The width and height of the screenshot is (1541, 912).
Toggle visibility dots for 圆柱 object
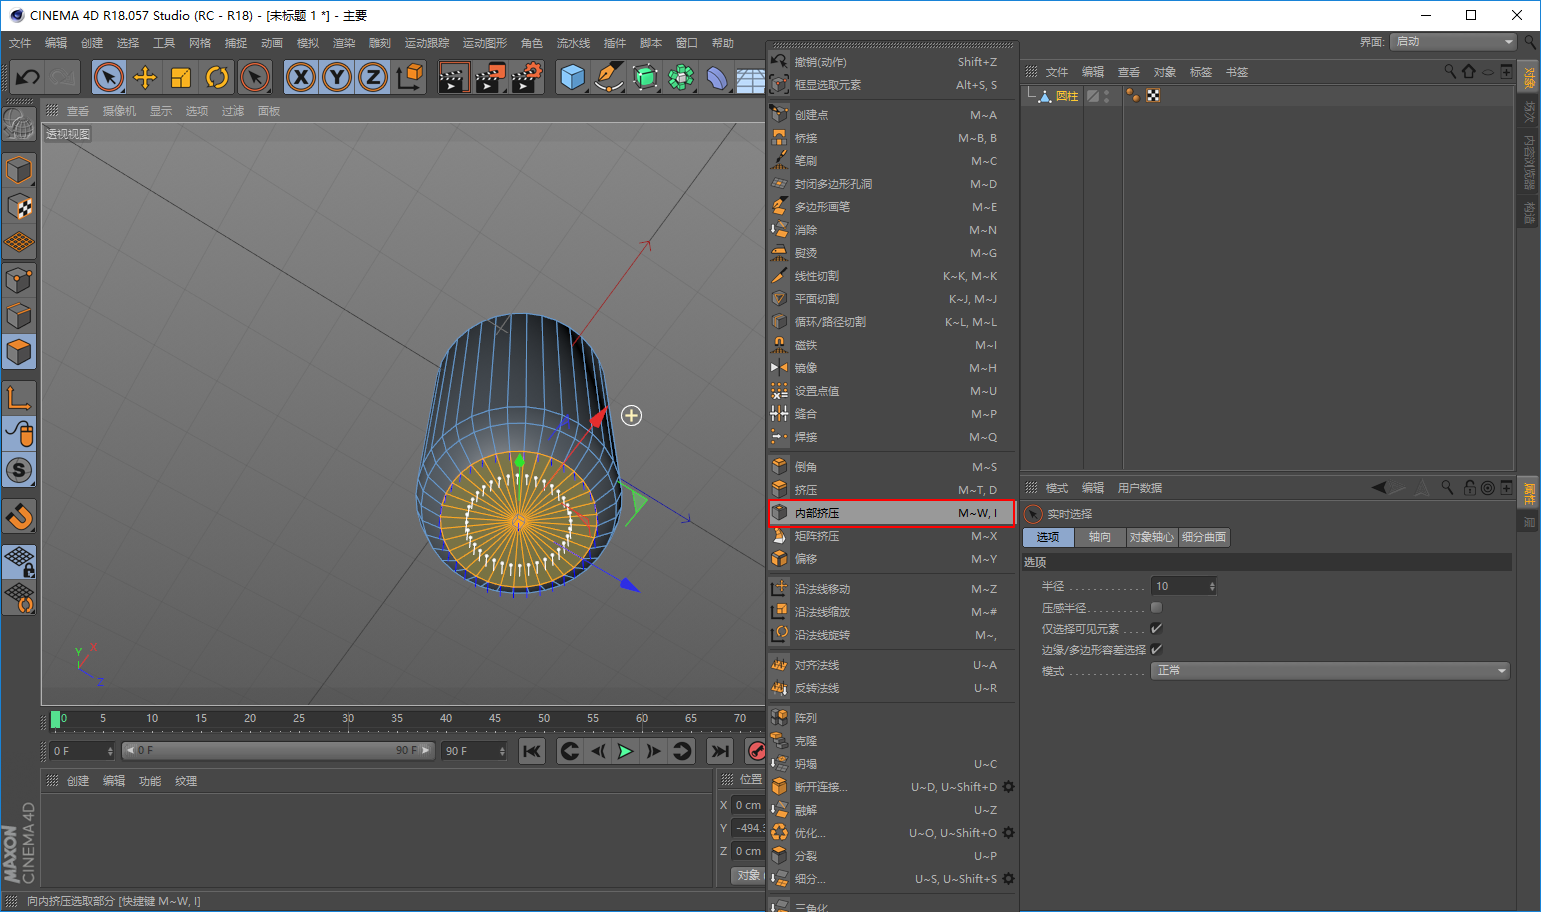coord(1106,96)
